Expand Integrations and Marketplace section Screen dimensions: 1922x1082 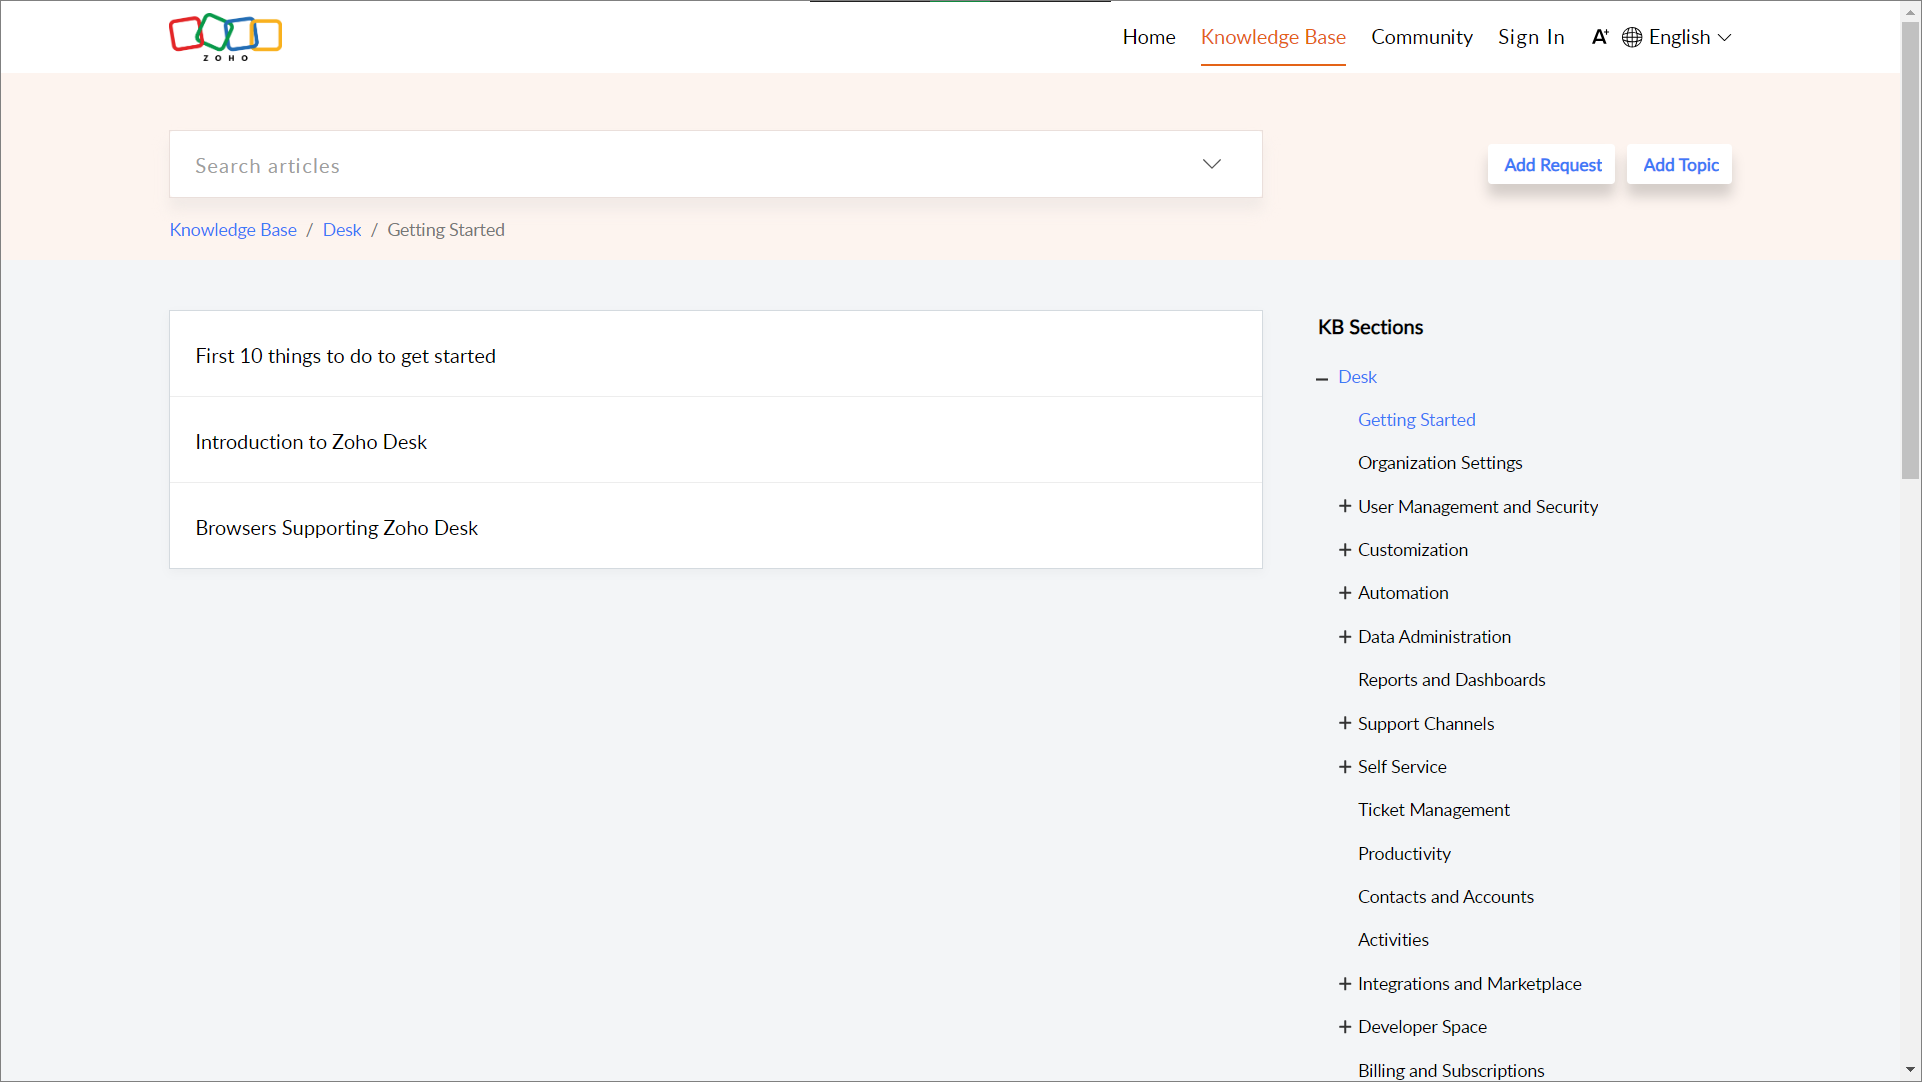pos(1345,984)
